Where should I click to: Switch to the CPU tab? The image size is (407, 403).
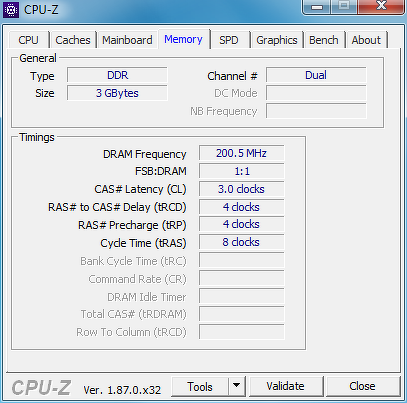tap(29, 40)
